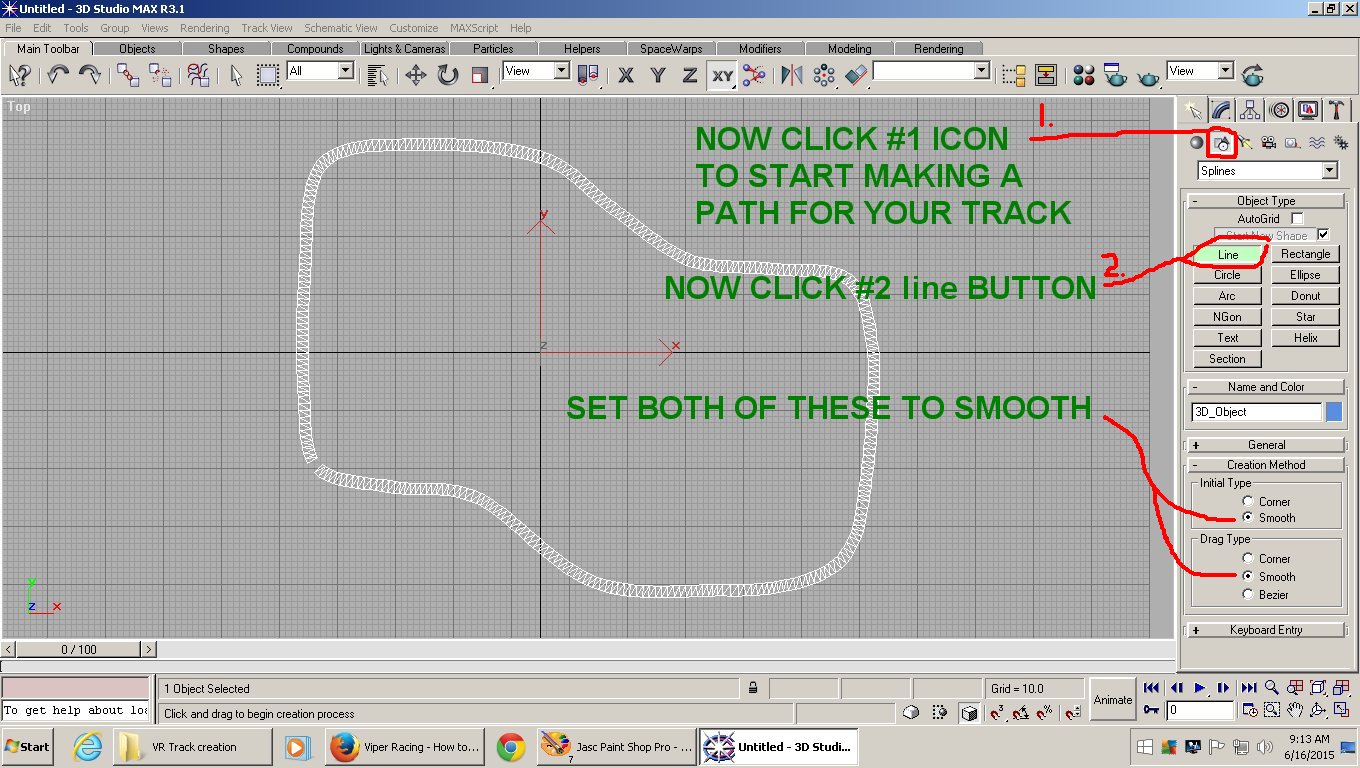Click the Mirror Selected Objects icon
Image resolution: width=1360 pixels, height=768 pixels.
point(792,75)
